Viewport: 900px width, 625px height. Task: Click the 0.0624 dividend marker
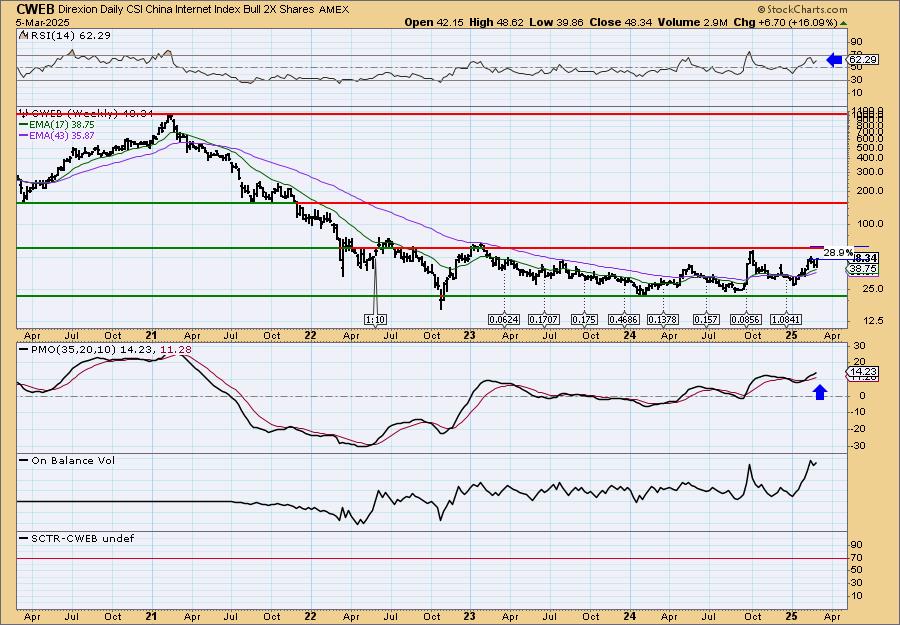503,319
